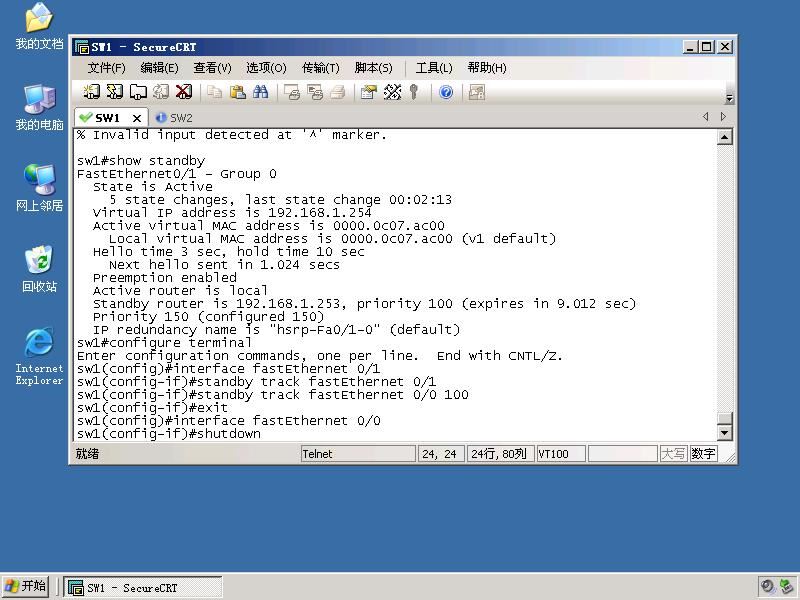This screenshot has height=600, width=800.
Task: Click 'shutdown' command in terminal
Action: point(229,434)
